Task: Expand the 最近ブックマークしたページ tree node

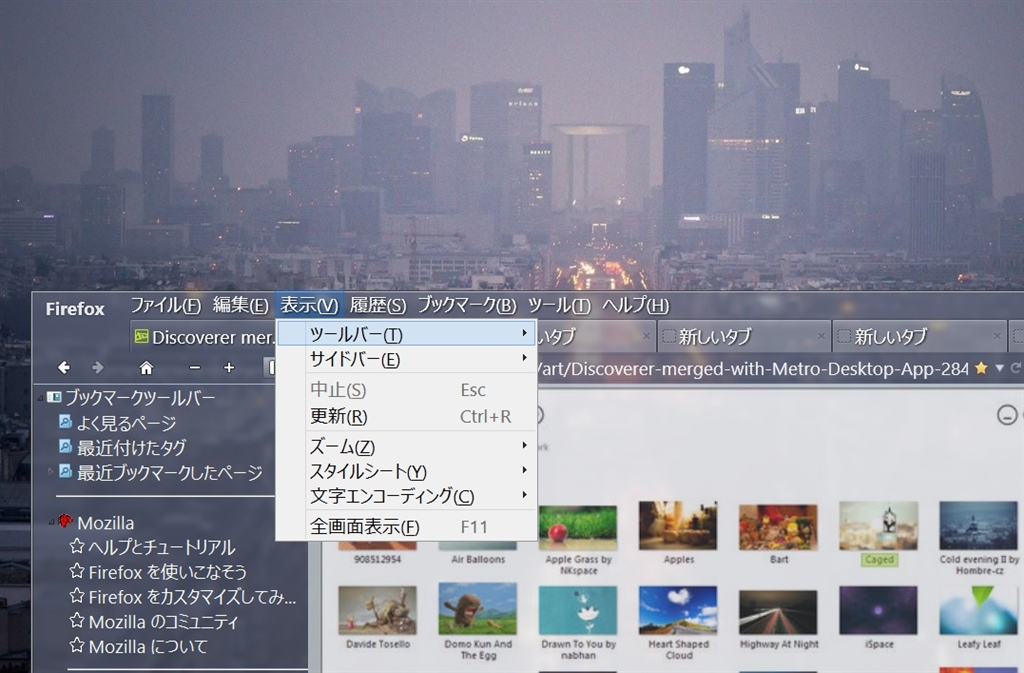Action: coord(50,471)
